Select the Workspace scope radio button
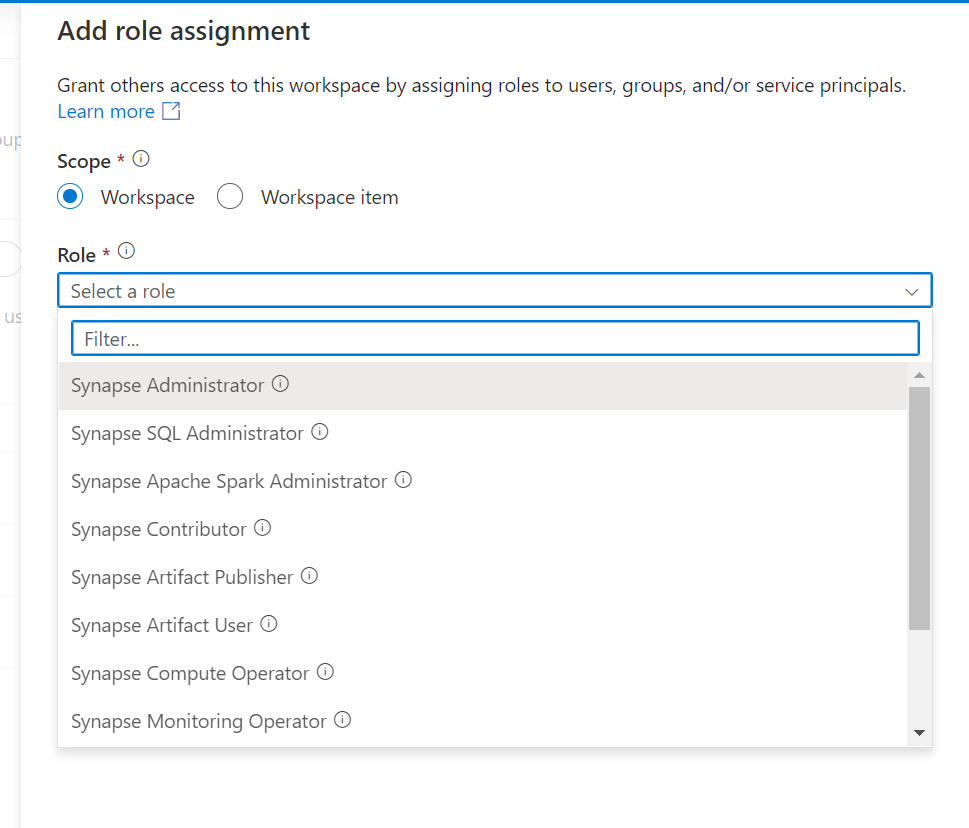 [x=70, y=196]
